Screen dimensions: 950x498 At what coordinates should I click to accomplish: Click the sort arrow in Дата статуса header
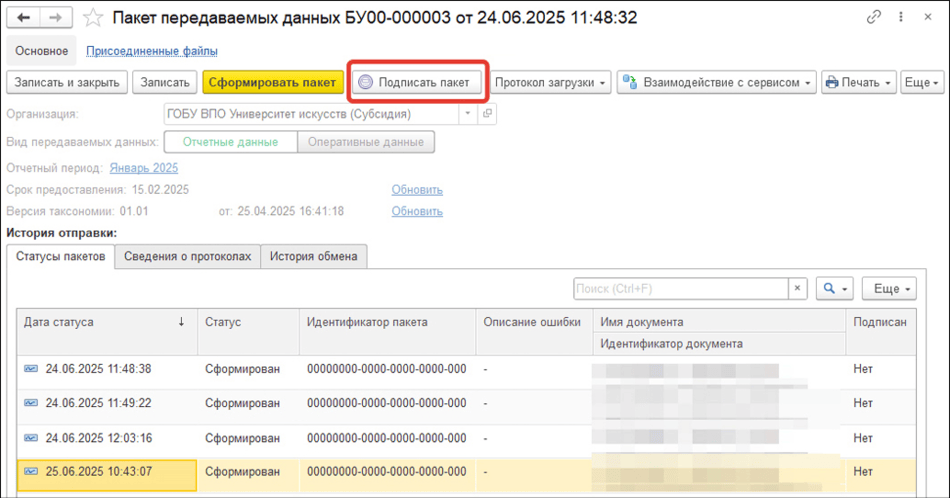point(181,322)
